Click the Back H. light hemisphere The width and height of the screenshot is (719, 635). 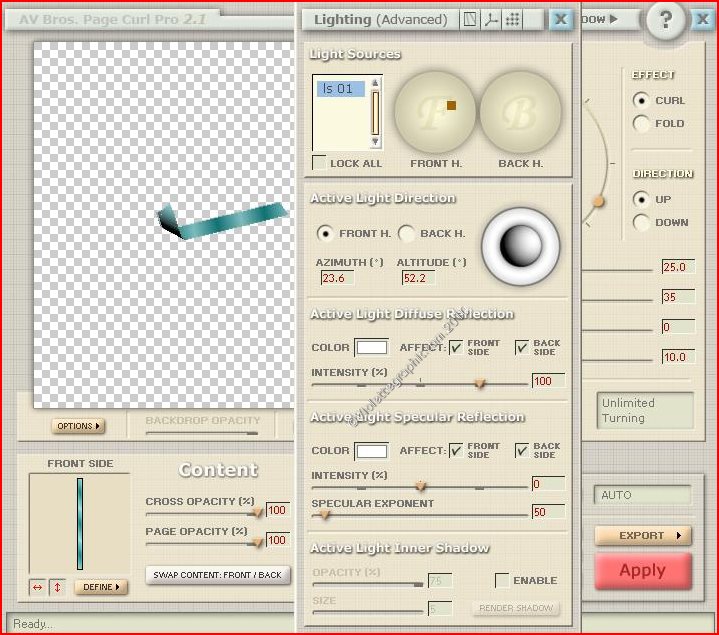520,113
